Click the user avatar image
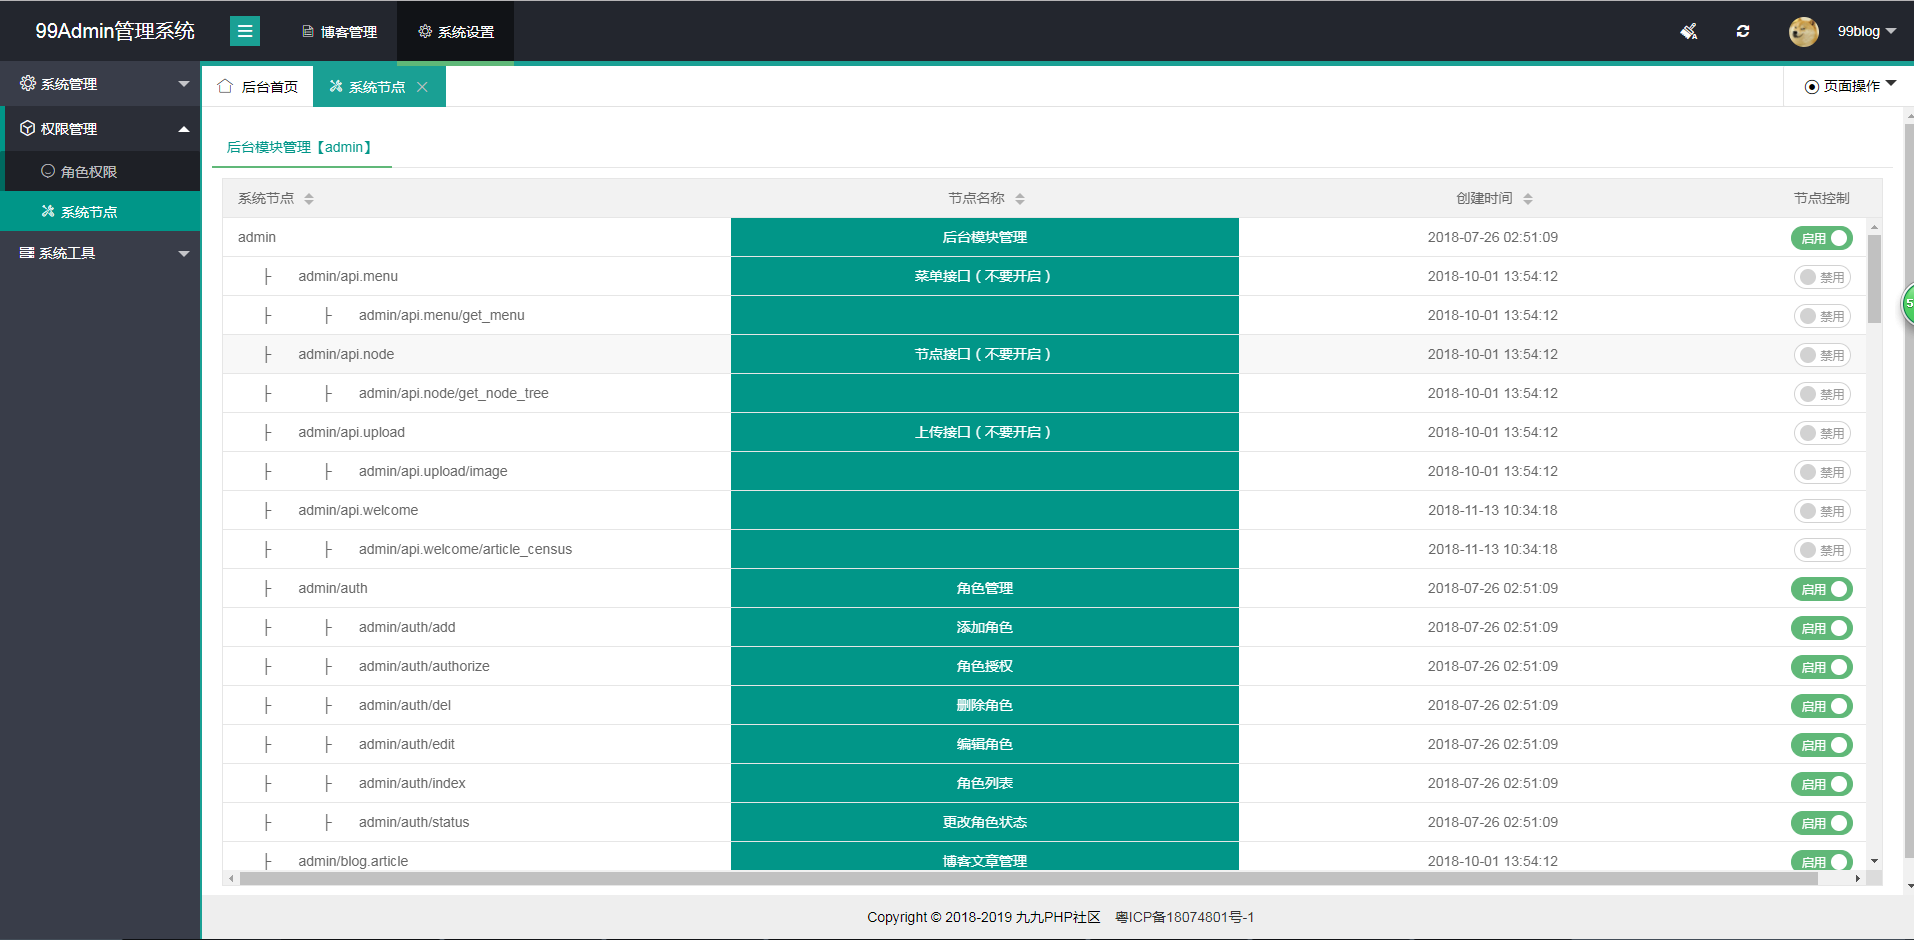 point(1803,31)
